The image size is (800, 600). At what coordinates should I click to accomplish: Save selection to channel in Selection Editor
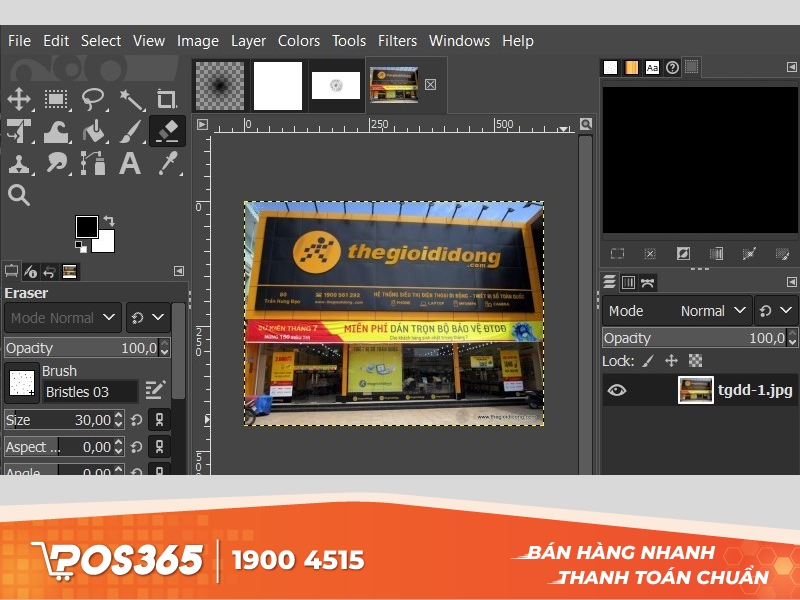tap(716, 254)
